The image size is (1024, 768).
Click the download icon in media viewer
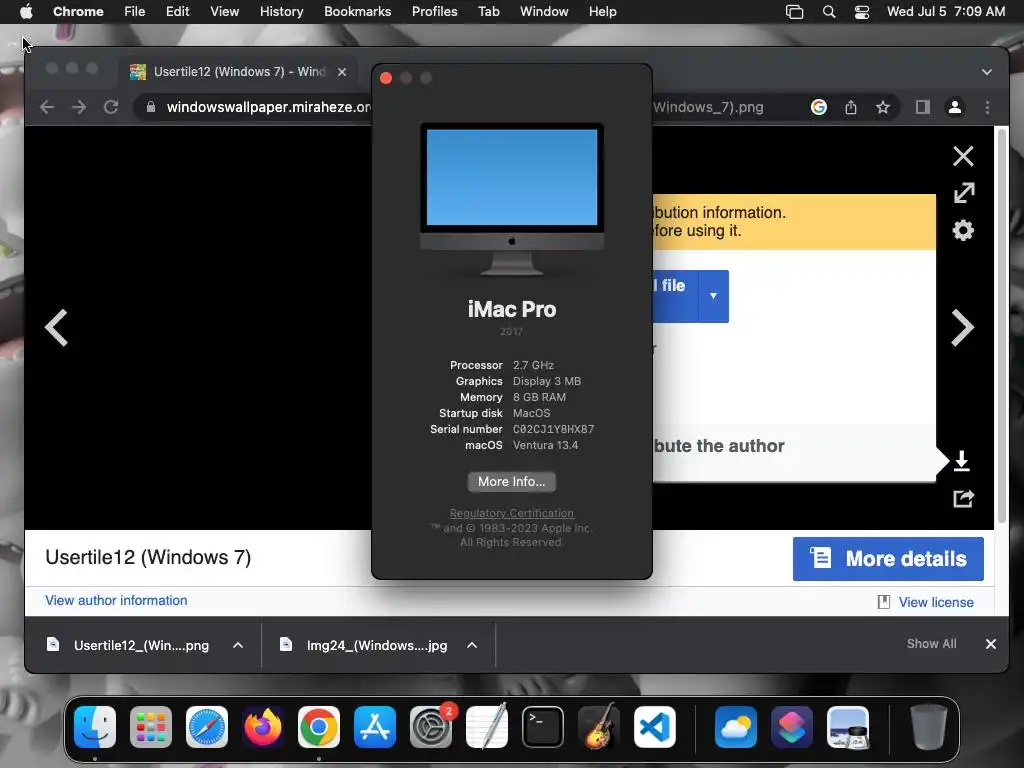(962, 461)
